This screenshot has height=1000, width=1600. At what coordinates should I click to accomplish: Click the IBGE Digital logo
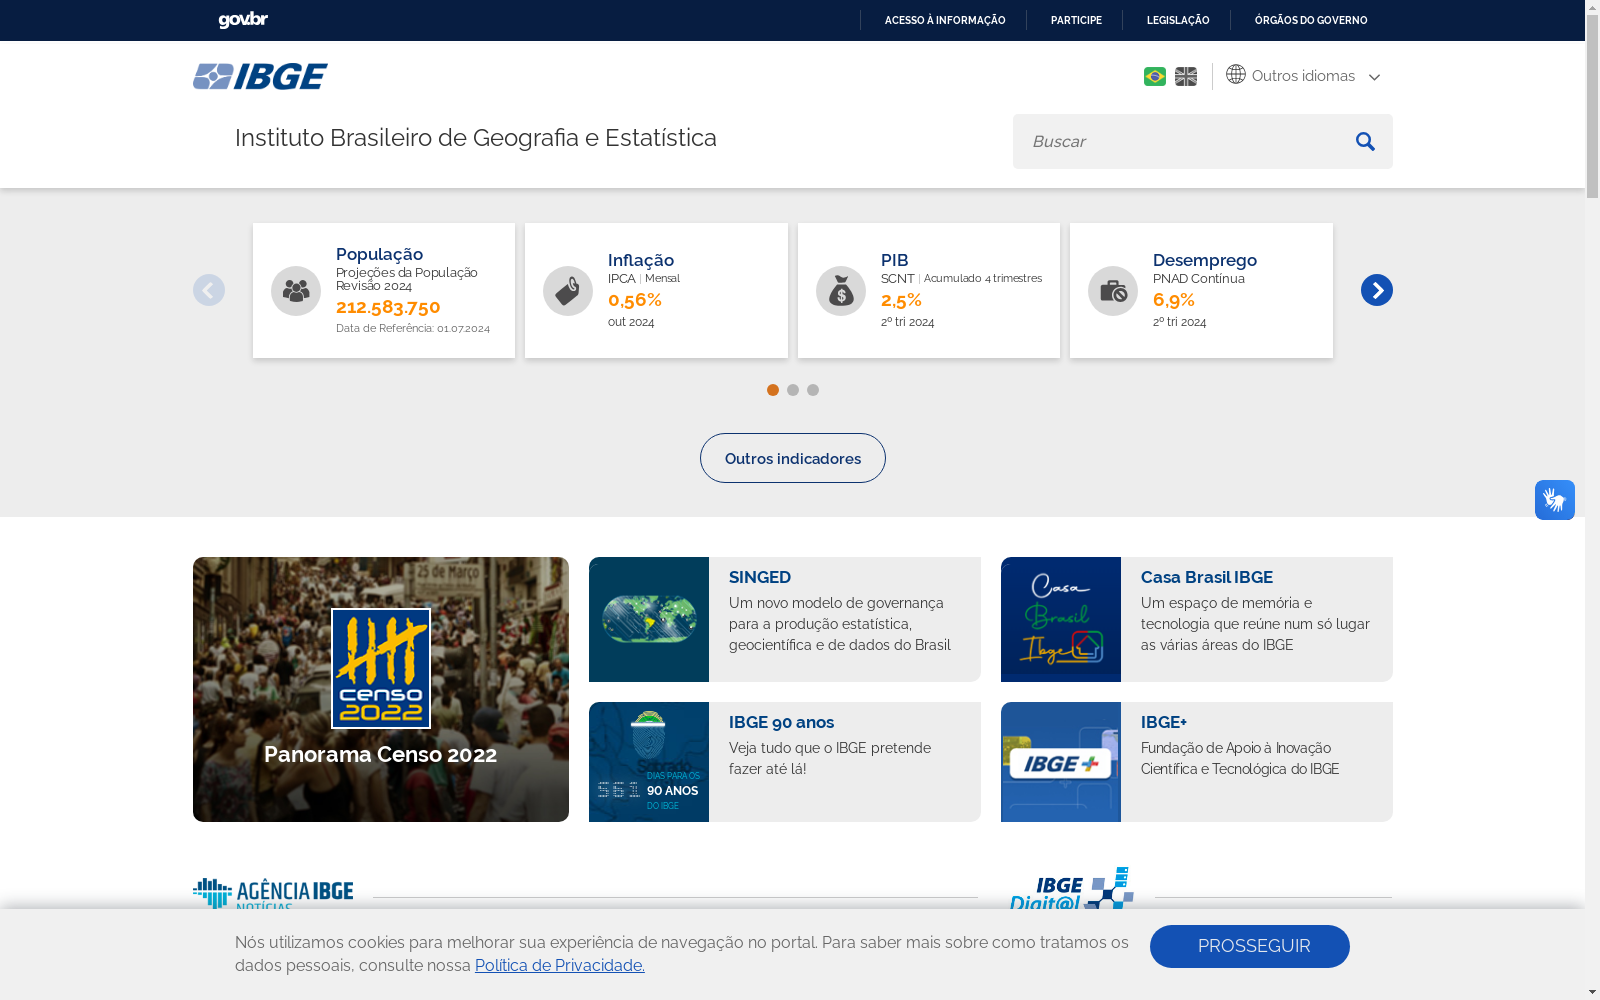pyautogui.click(x=1071, y=889)
